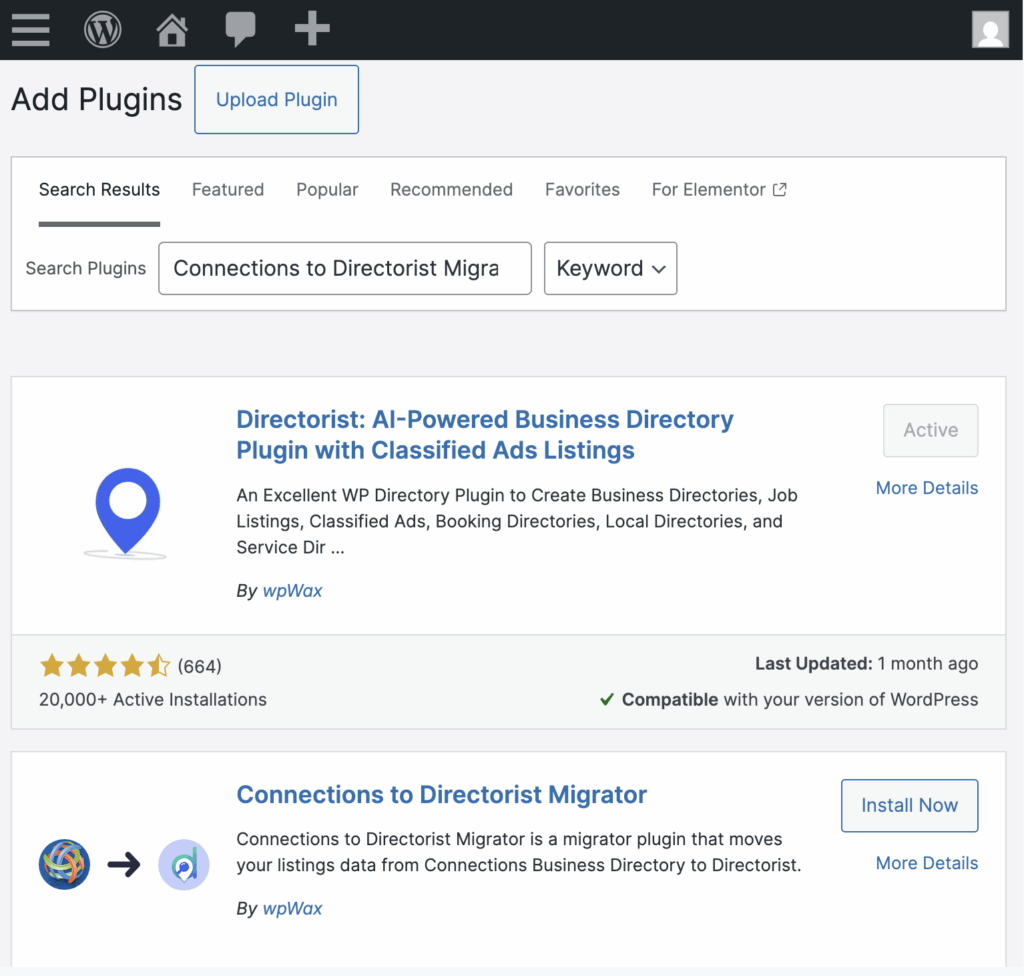Viewport: 1024px width, 976px height.
Task: Open comments via speech bubble icon
Action: pos(240,29)
